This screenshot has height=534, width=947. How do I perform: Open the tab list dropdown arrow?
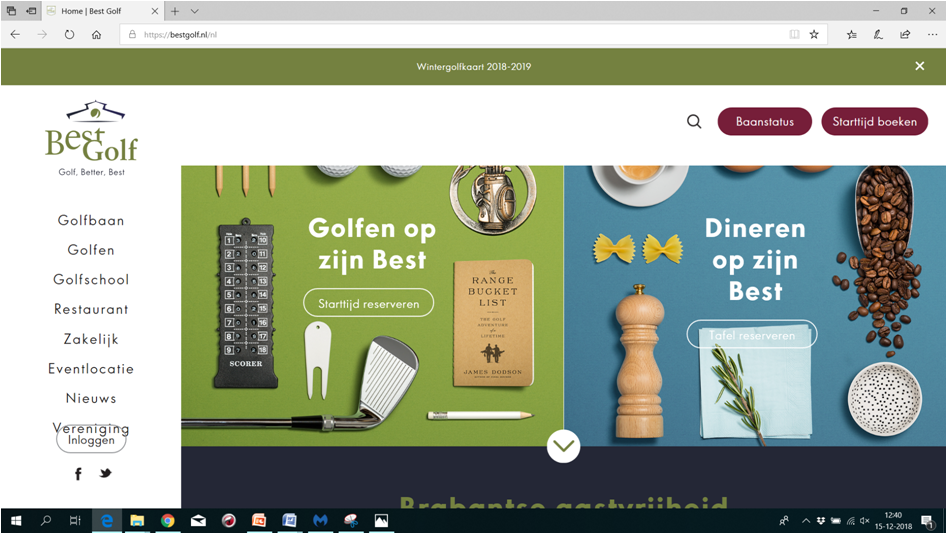tap(194, 11)
